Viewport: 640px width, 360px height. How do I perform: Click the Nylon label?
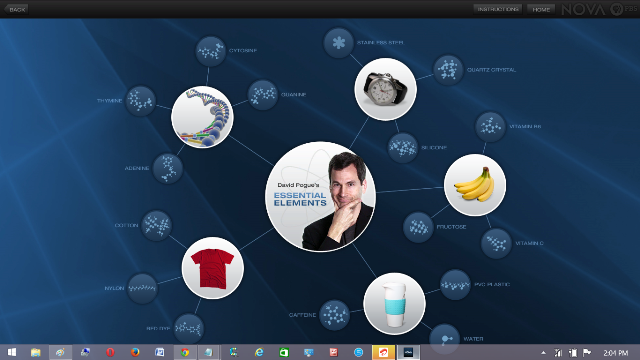tap(114, 288)
